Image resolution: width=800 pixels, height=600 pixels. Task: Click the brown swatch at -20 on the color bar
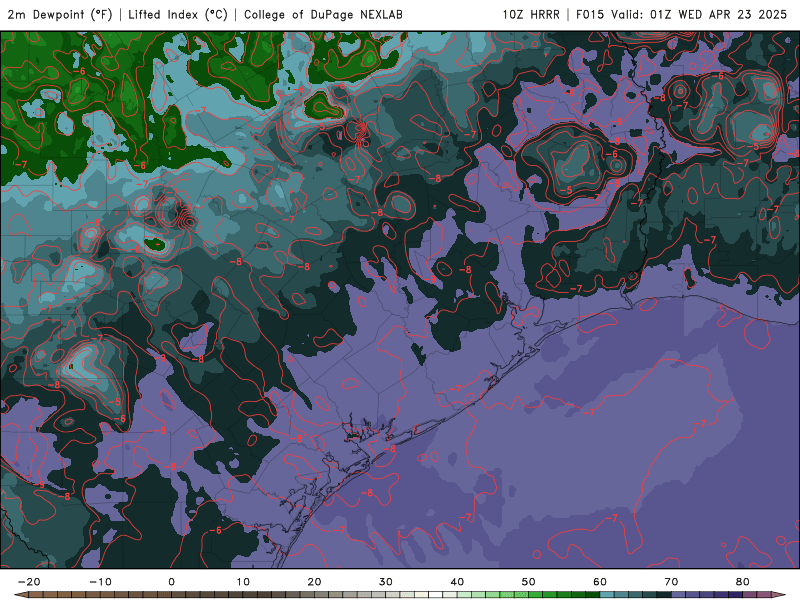click(x=36, y=595)
